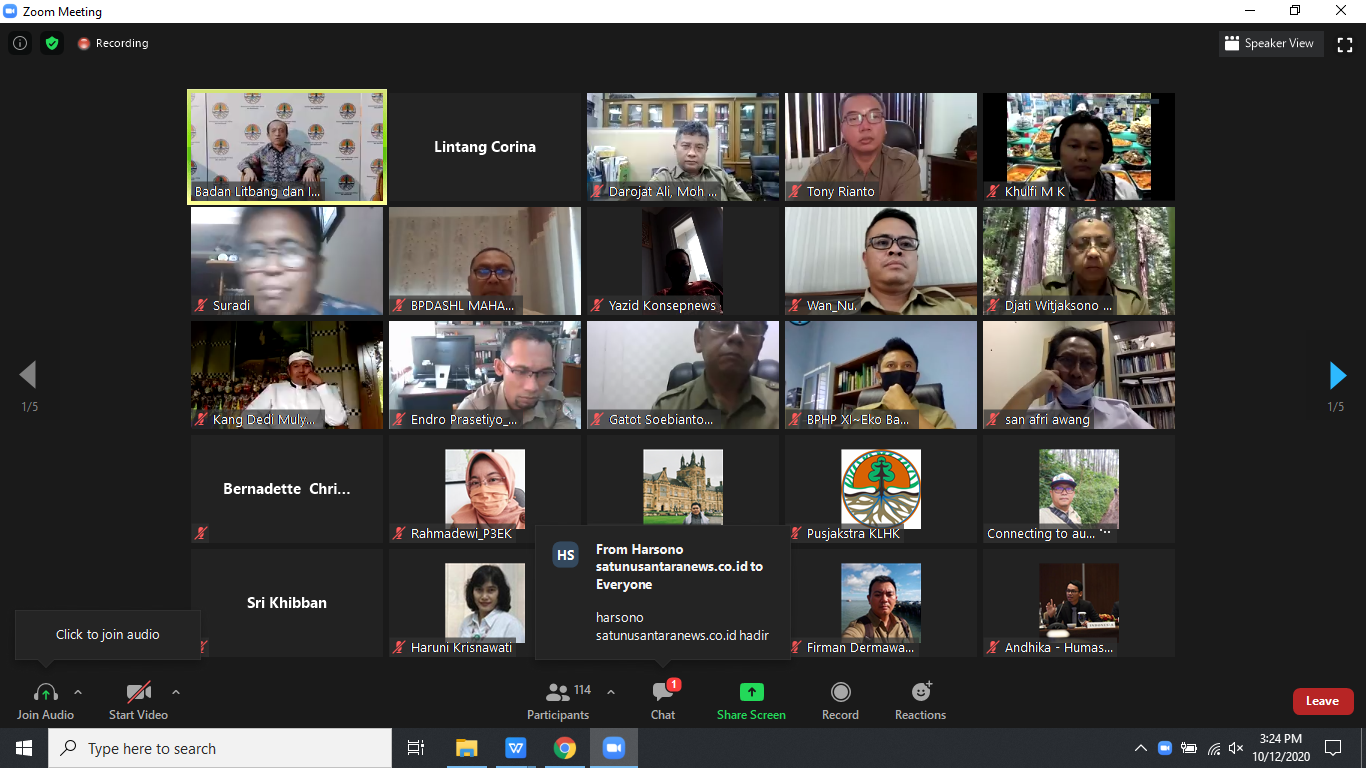Click the red Leave button

point(1322,701)
